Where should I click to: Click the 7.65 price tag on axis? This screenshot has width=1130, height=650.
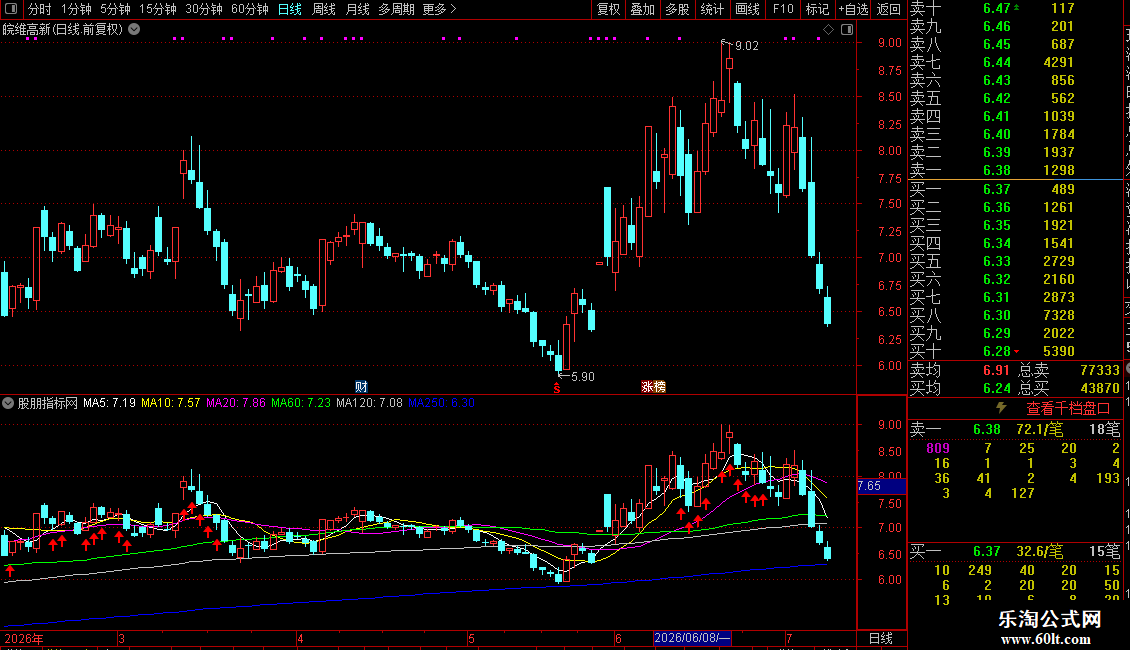(881, 486)
